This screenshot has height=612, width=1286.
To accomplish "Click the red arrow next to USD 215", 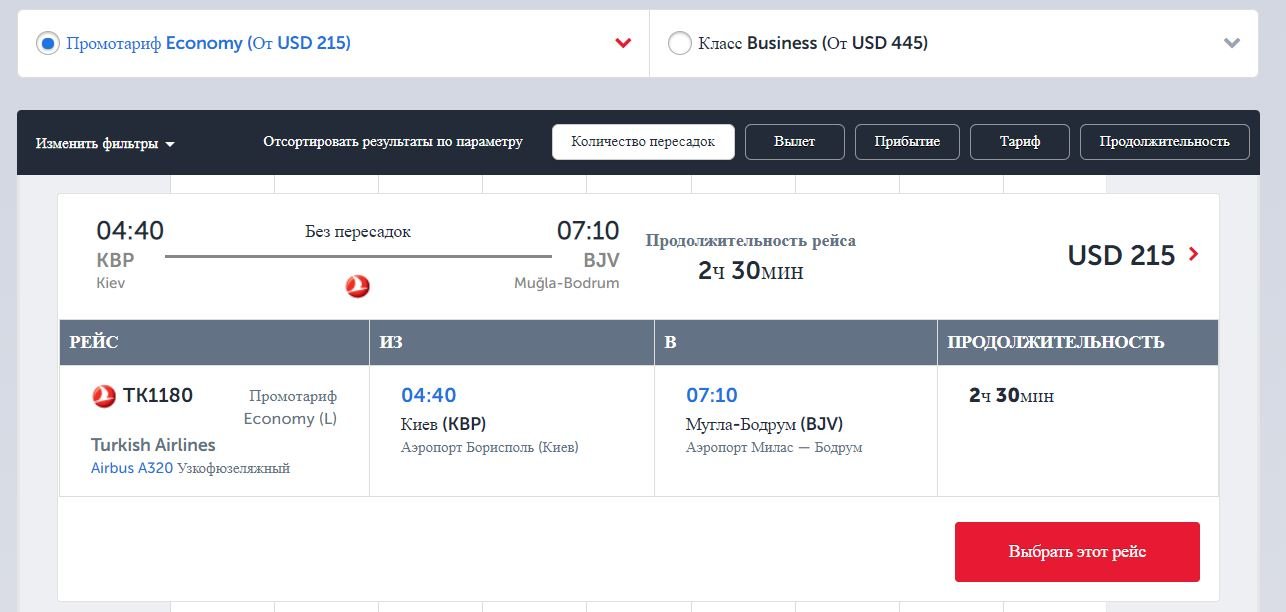I will (x=1193, y=255).
